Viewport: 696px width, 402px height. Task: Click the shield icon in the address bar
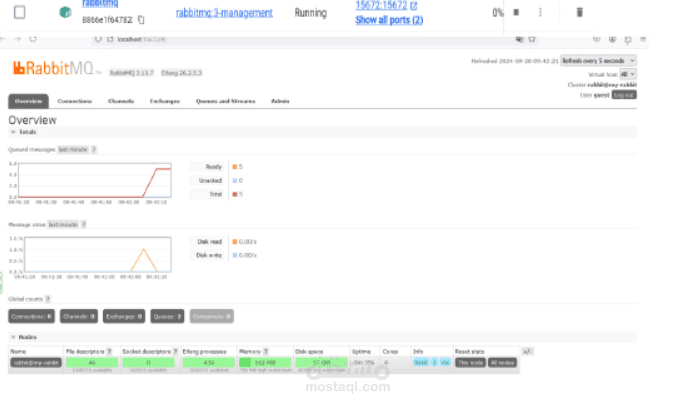(98, 39)
